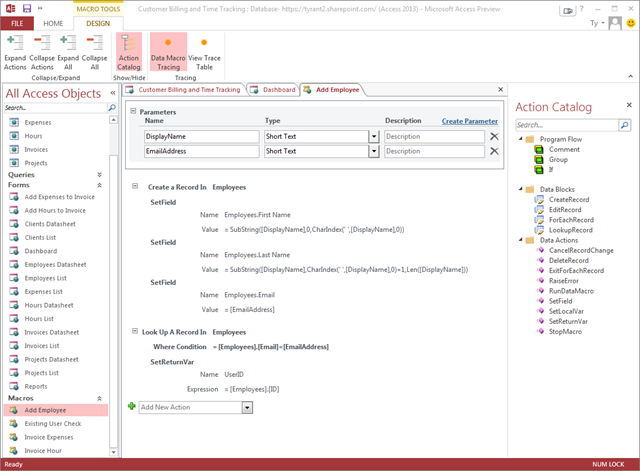Click the Action Catalog Search field
640x471 pixels.
click(567, 125)
